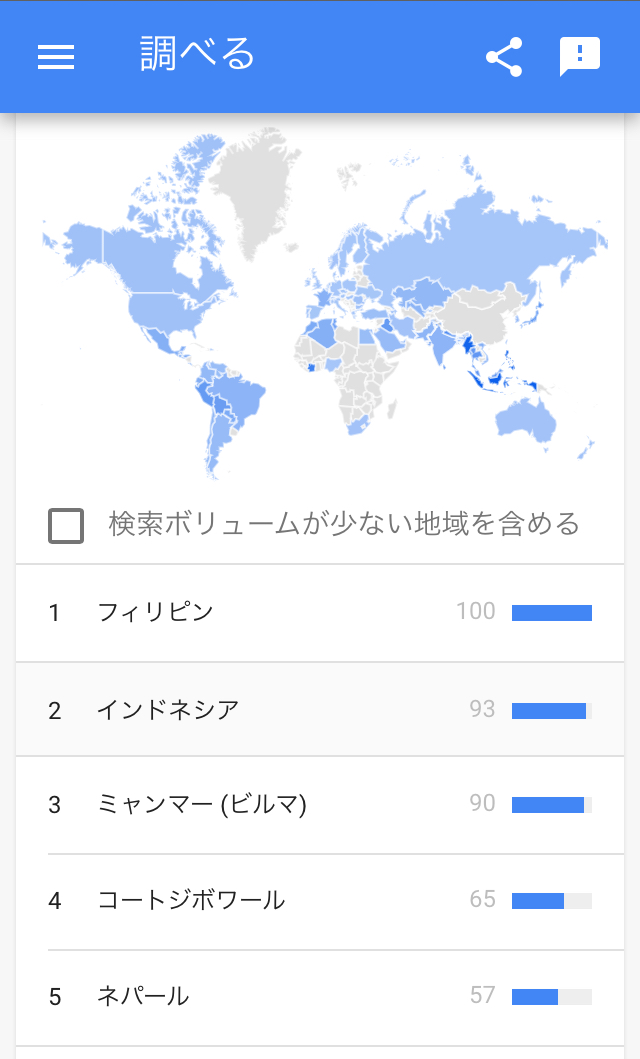Select インドネシア in the region list
640x1059 pixels.
(x=168, y=710)
